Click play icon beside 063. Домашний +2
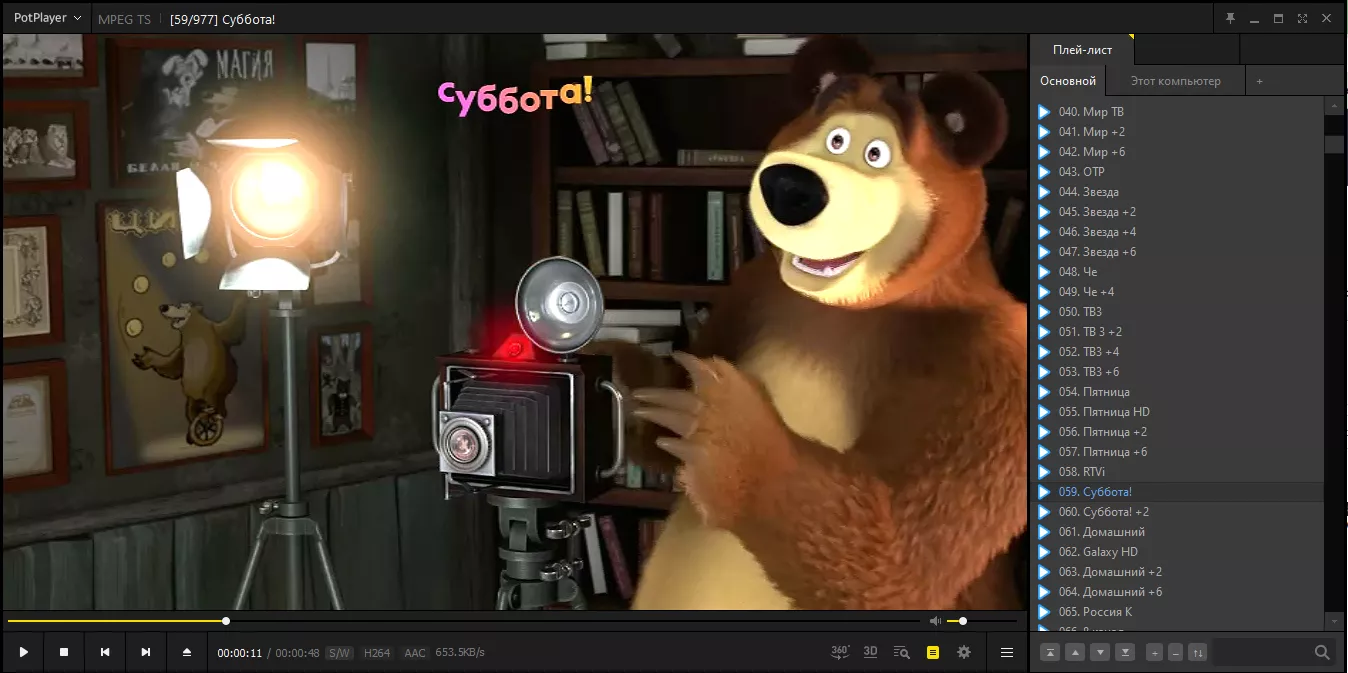The image size is (1348, 673). [x=1044, y=572]
